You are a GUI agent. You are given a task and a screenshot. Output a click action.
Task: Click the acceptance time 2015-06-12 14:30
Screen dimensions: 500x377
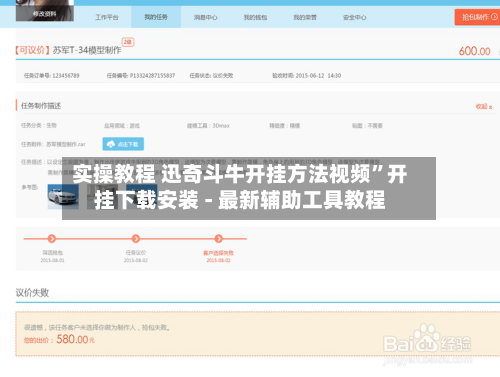point(318,76)
